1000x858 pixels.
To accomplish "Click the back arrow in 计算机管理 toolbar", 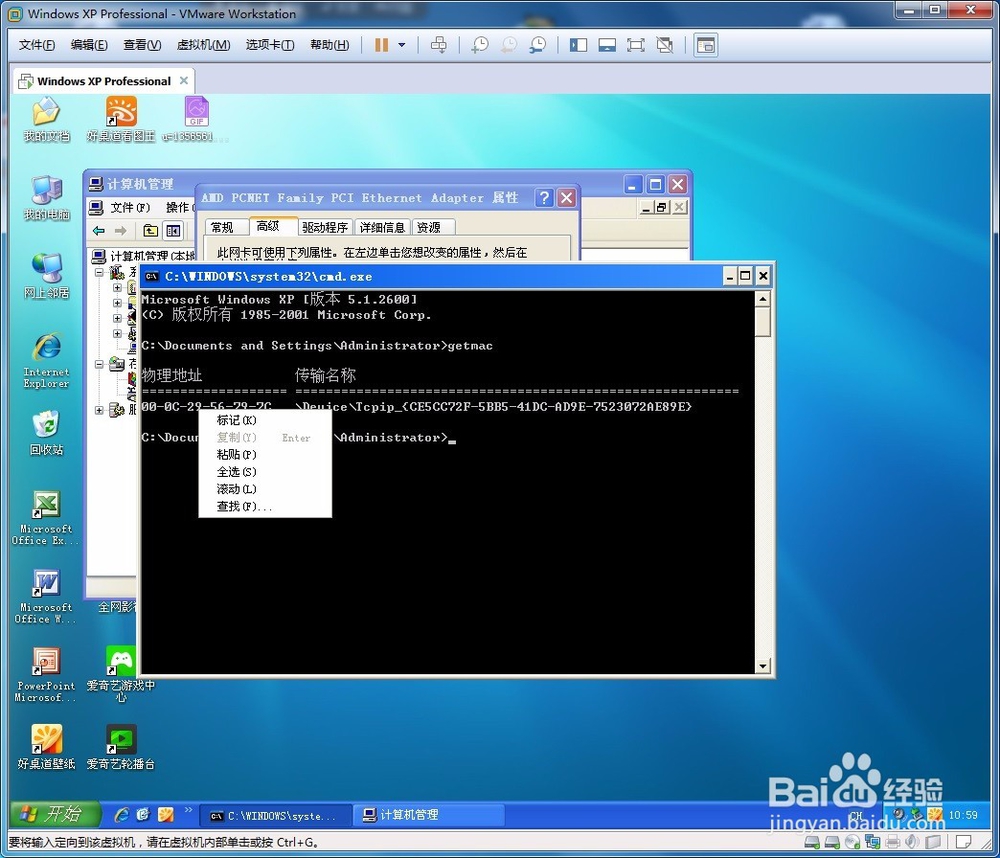I will [x=99, y=230].
